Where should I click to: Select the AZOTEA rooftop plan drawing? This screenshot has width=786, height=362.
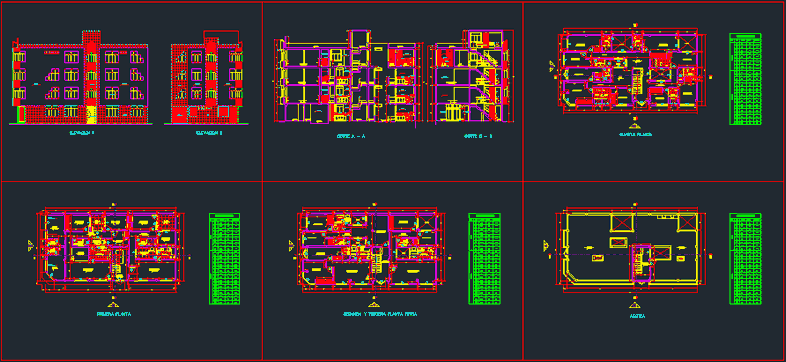[x=631, y=248]
